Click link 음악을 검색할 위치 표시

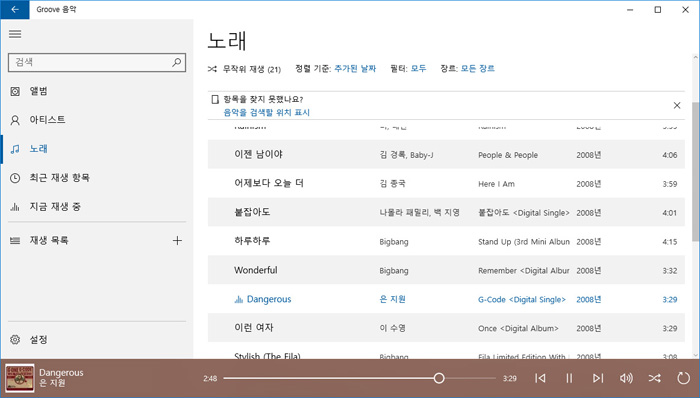(x=267, y=112)
